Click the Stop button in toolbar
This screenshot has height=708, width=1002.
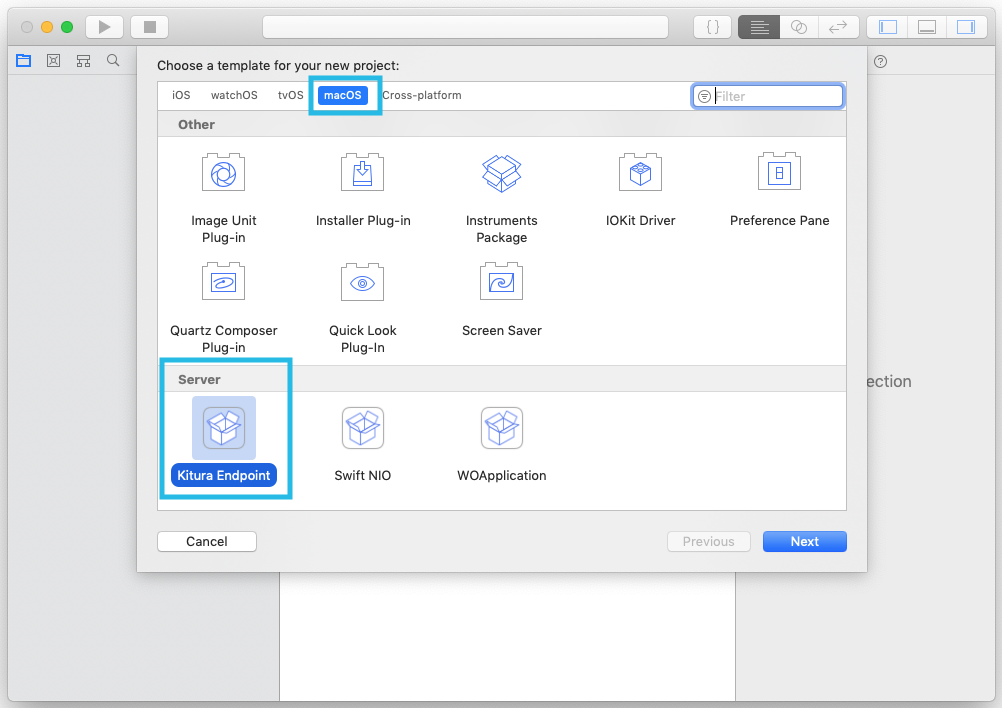150,27
